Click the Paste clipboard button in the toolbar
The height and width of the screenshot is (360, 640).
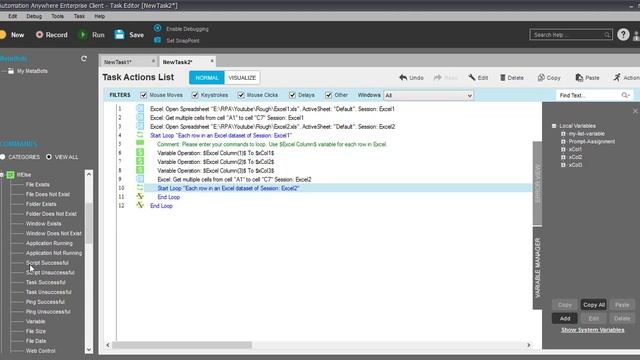pyautogui.click(x=587, y=78)
